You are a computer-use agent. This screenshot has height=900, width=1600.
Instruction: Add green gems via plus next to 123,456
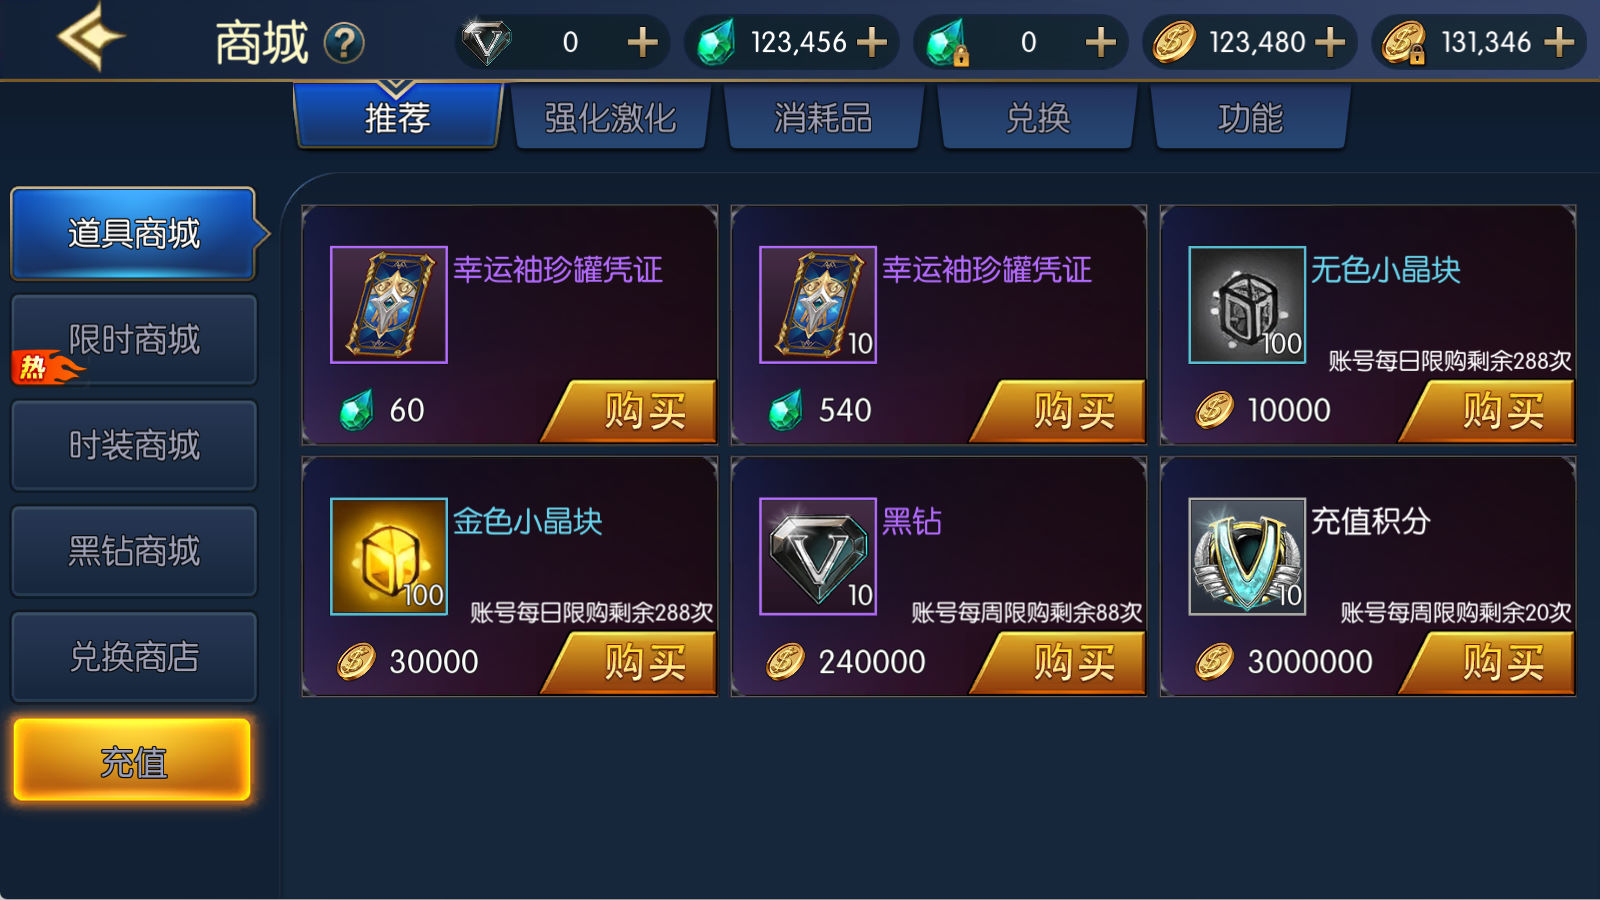coord(872,42)
